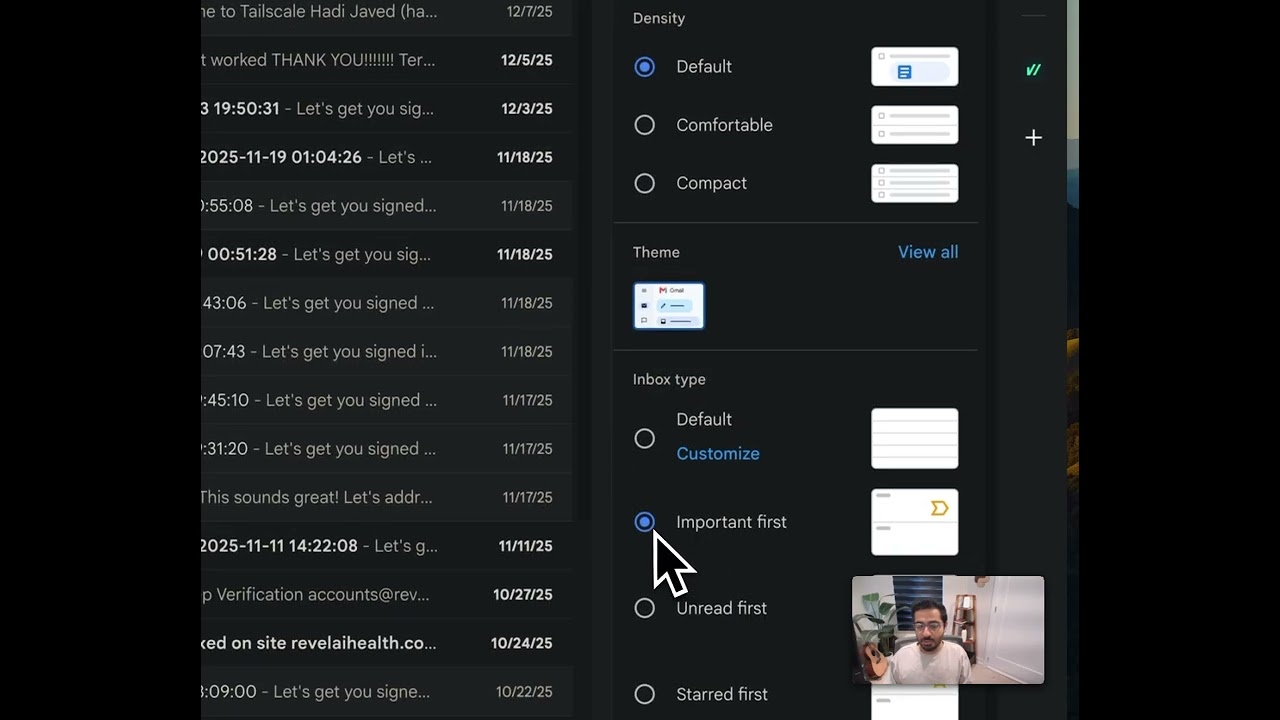The width and height of the screenshot is (1280, 720).
Task: Open email with timestamp 07:43
Action: (x=387, y=352)
